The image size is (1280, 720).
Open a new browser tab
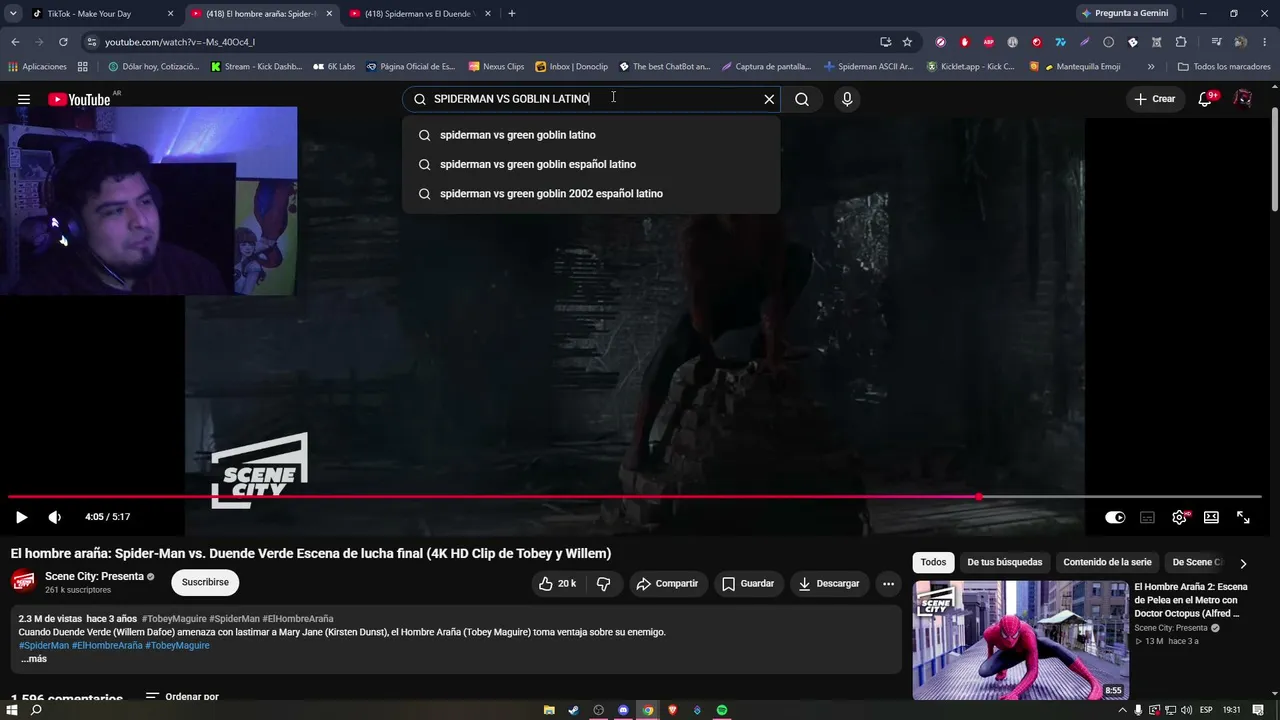coord(512,14)
